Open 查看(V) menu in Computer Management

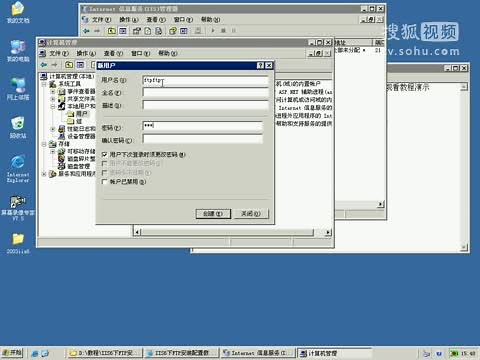click(113, 53)
